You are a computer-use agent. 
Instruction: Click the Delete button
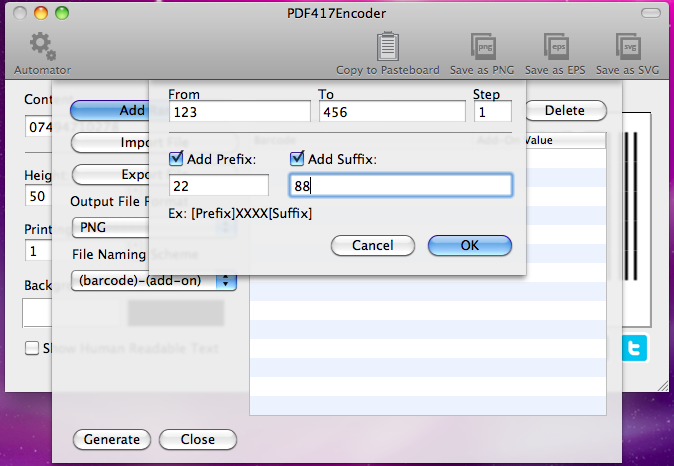pyautogui.click(x=565, y=110)
